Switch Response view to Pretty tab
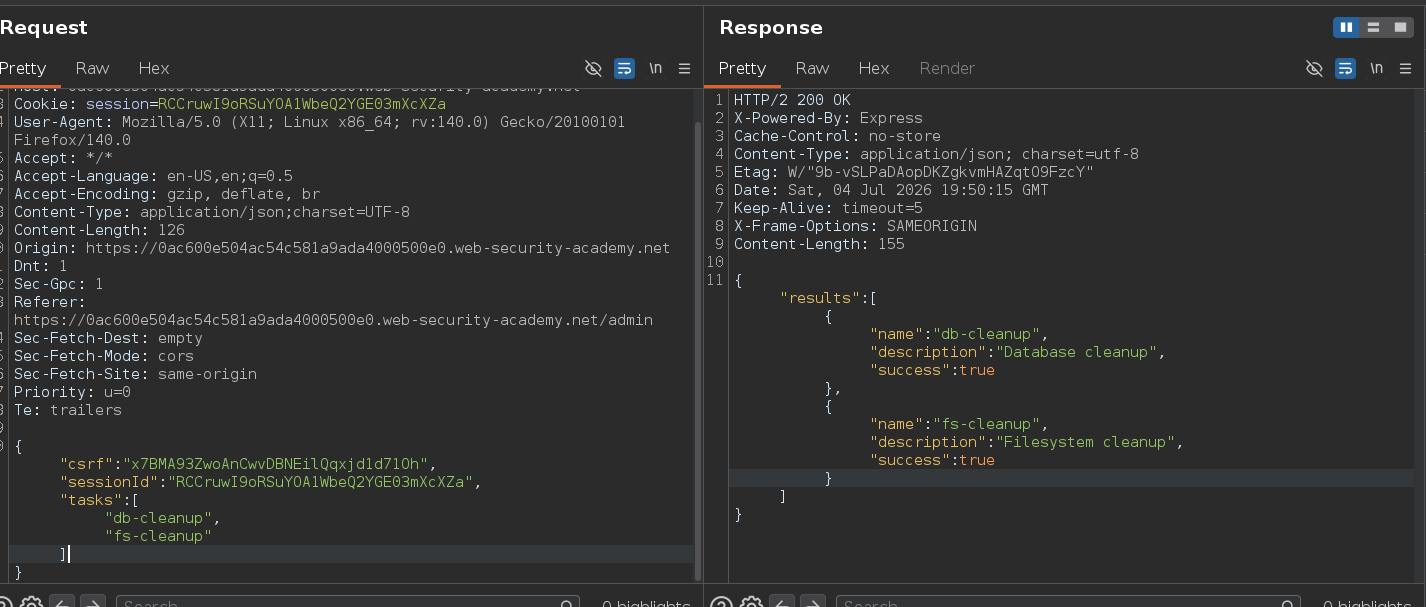 click(x=742, y=68)
